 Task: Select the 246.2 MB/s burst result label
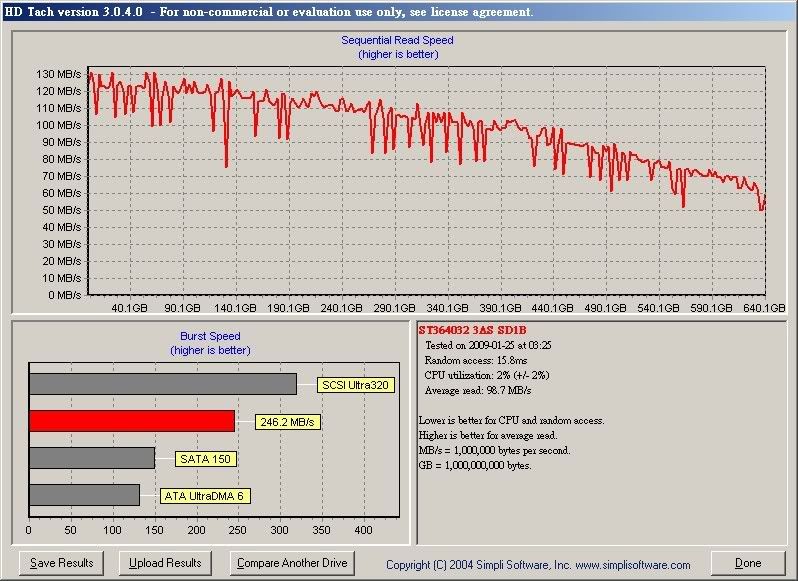coord(289,422)
